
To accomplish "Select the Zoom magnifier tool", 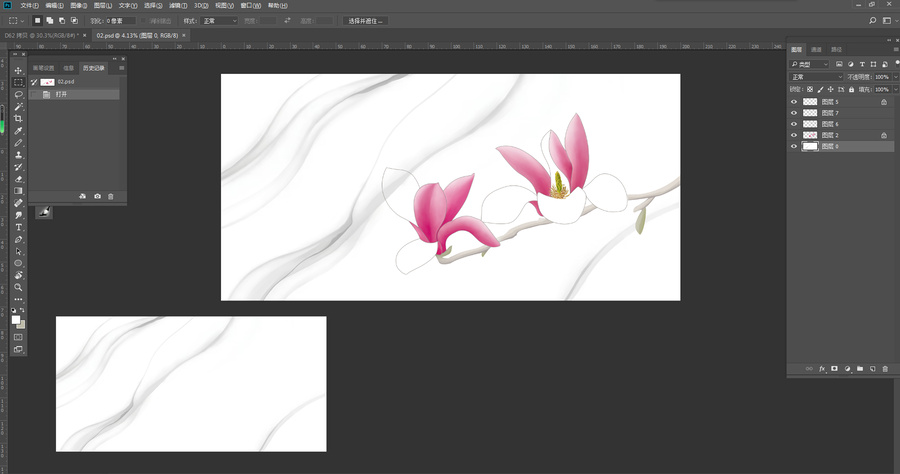I will (18, 287).
